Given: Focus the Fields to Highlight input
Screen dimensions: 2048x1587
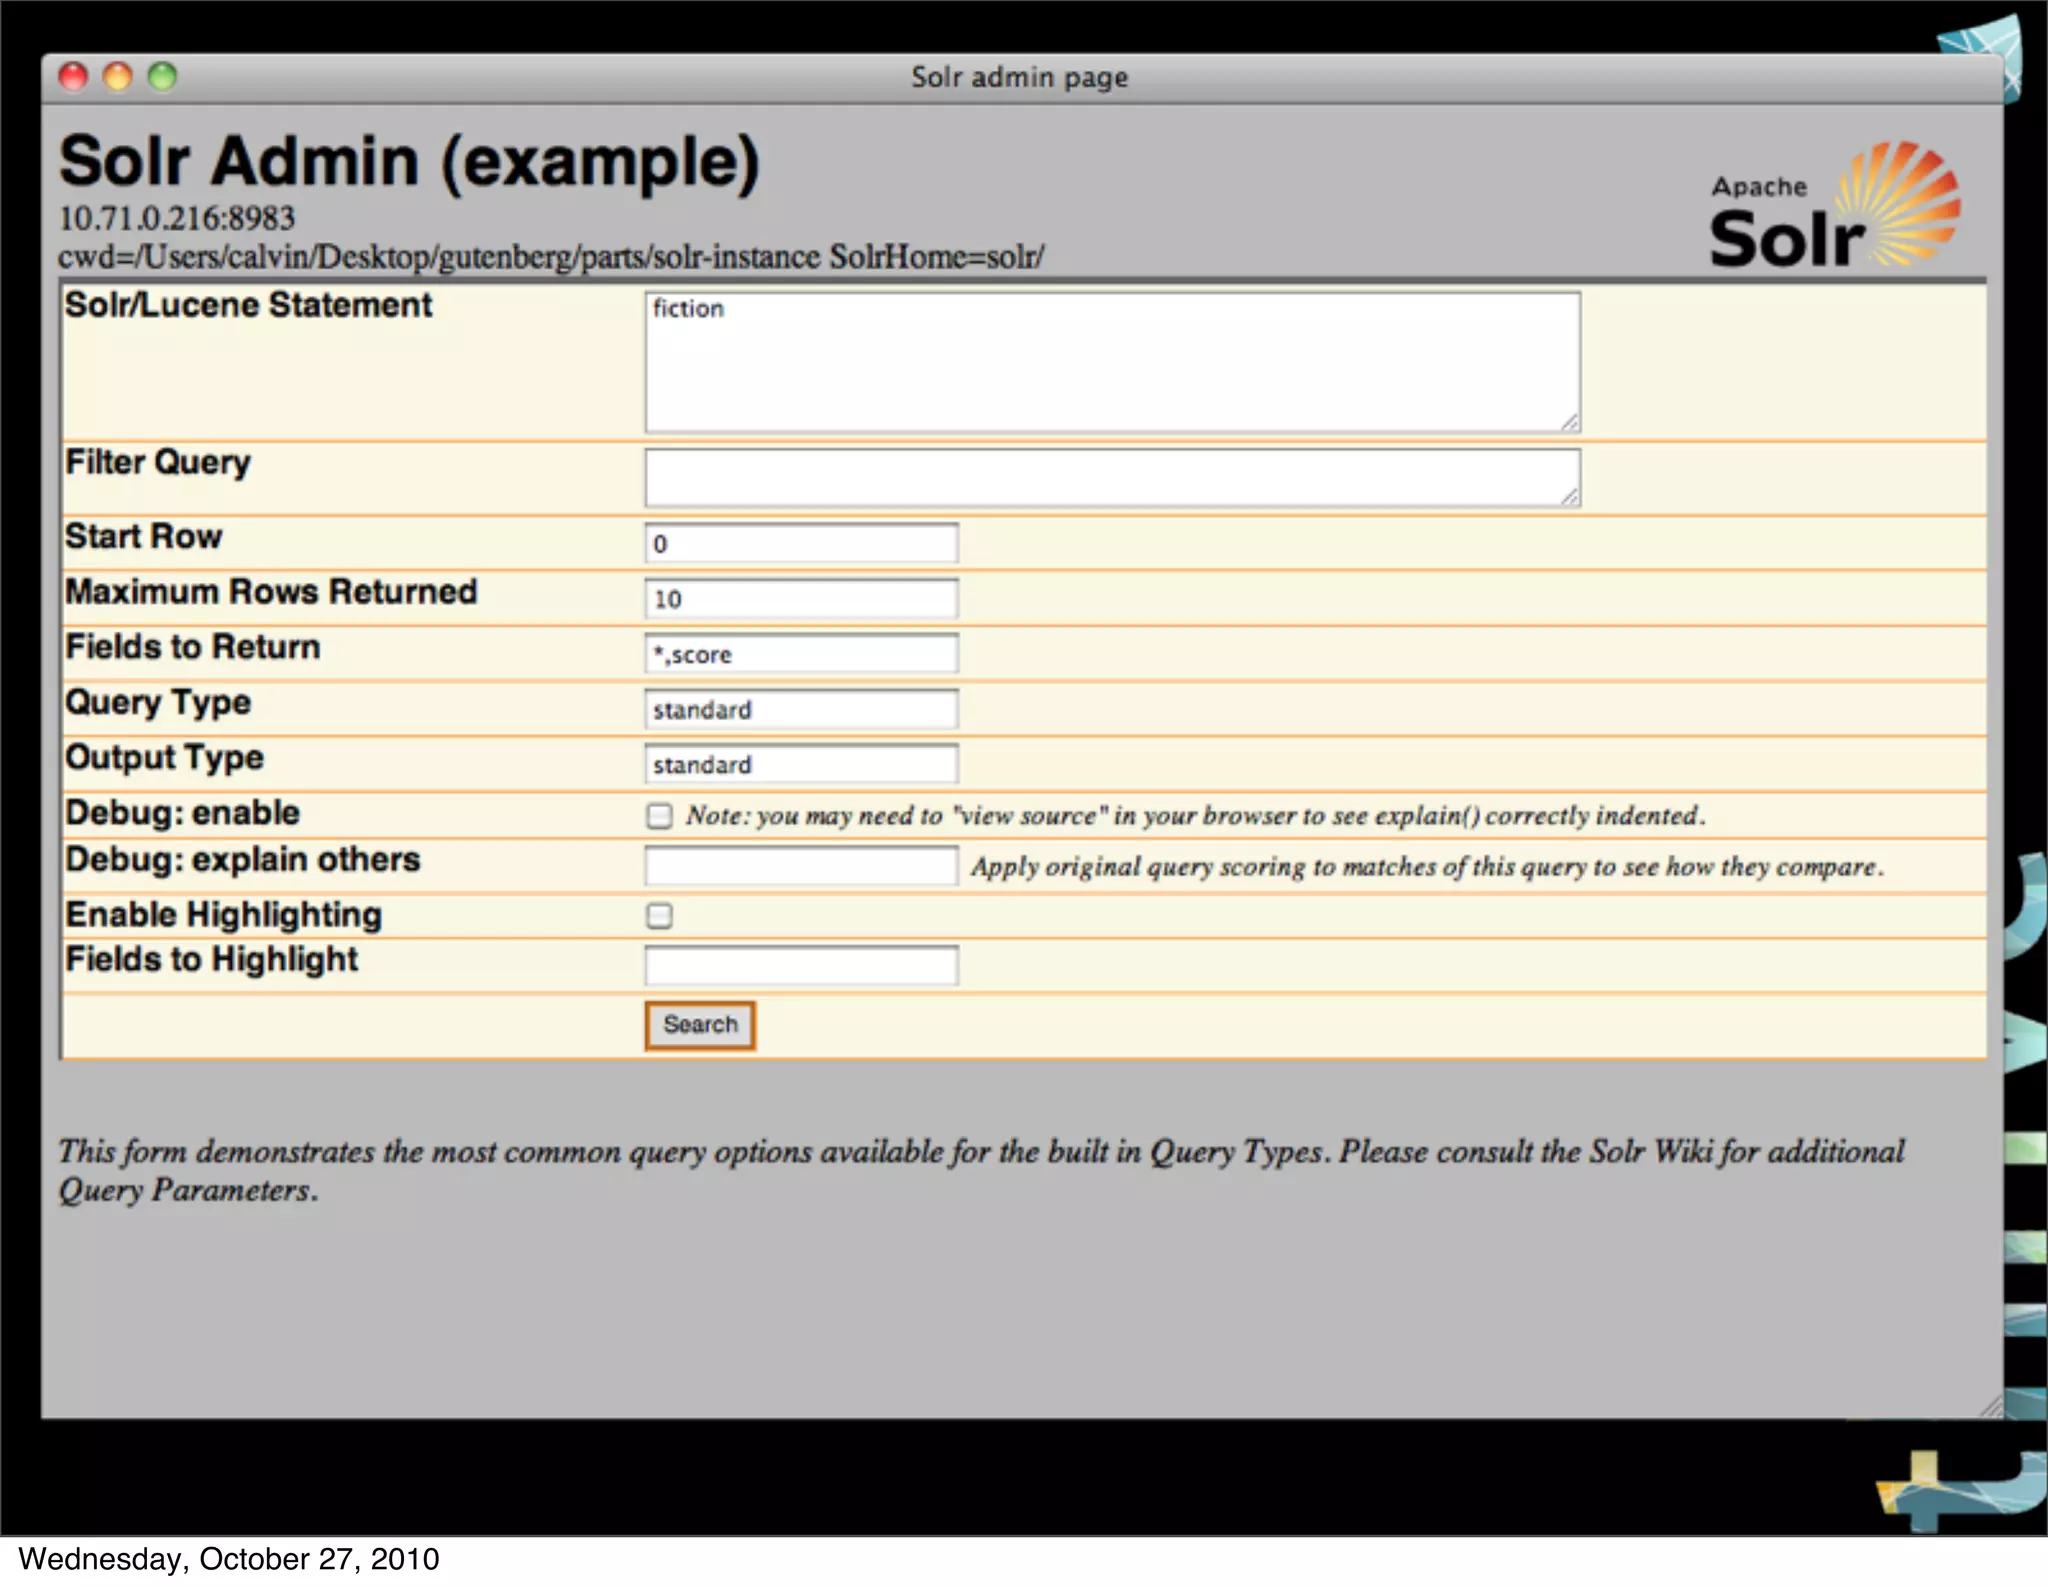Looking at the screenshot, I should [801, 965].
